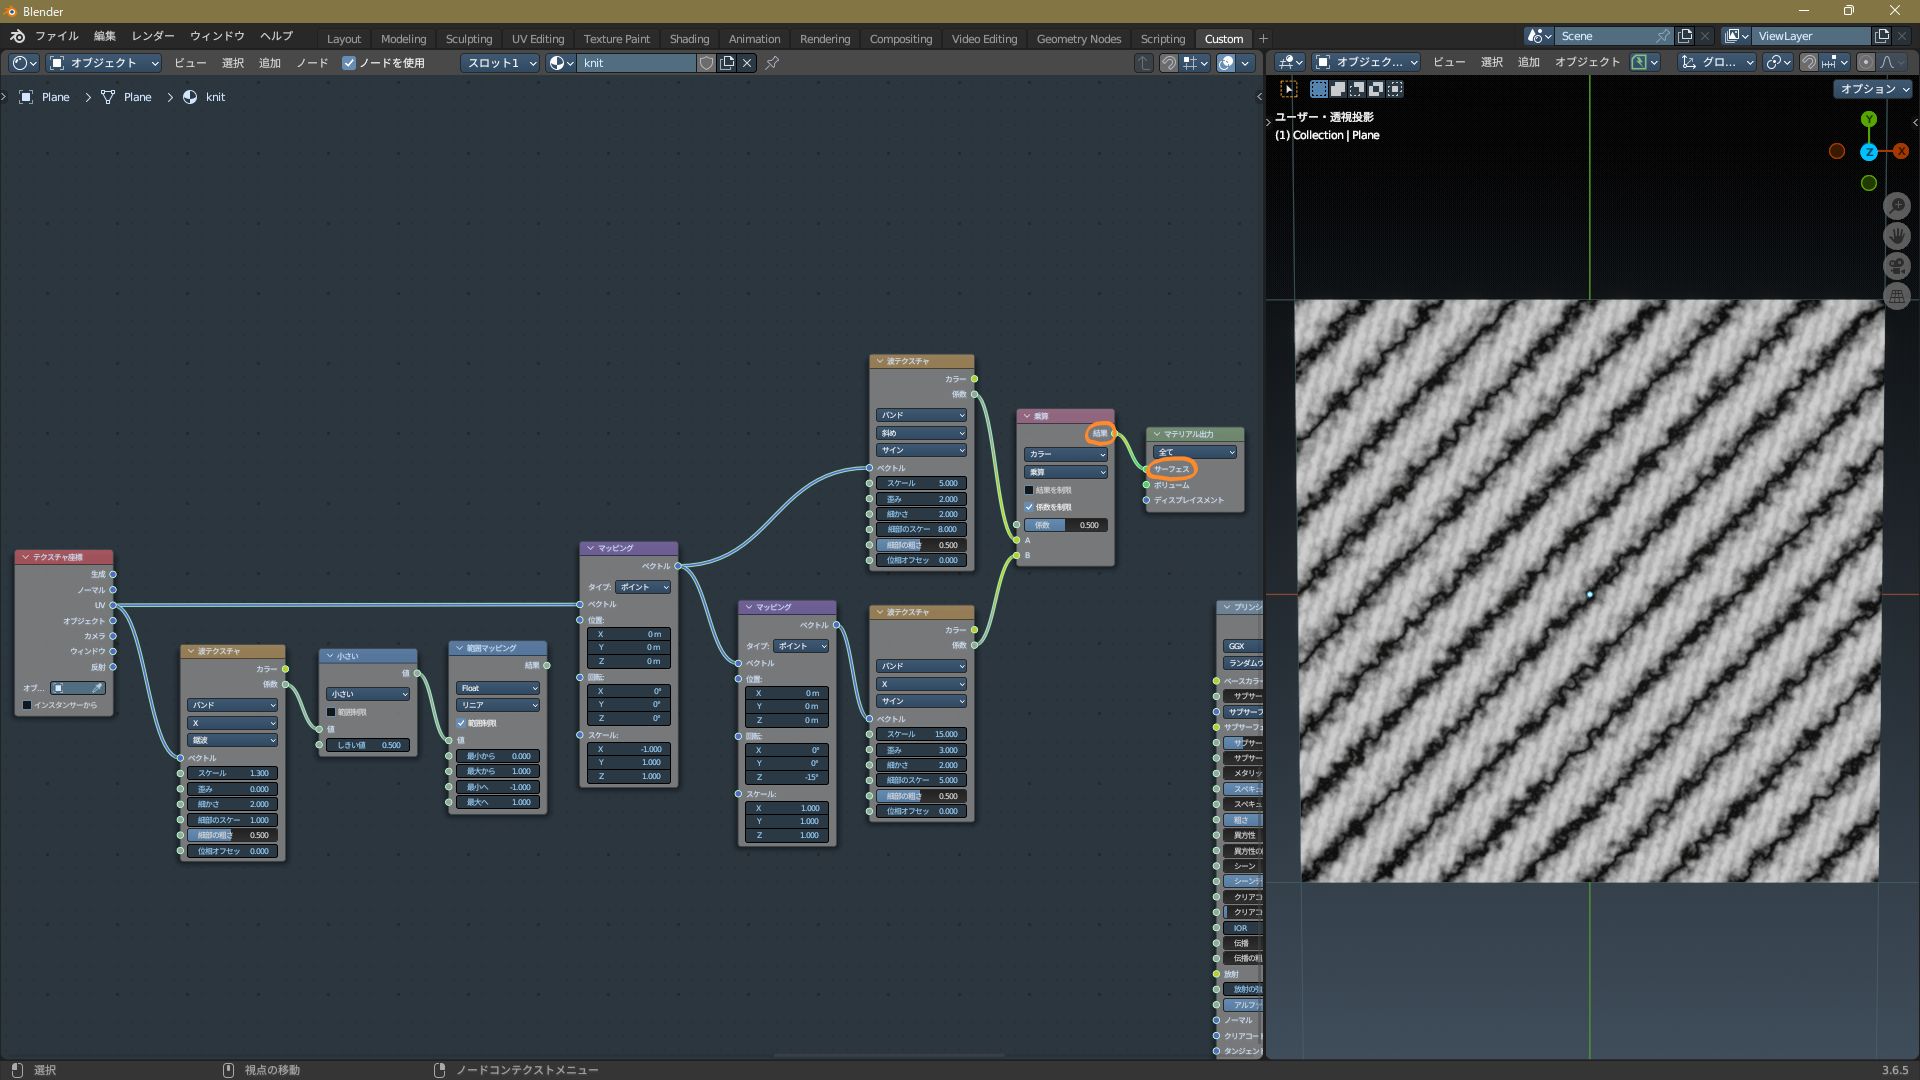The width and height of the screenshot is (1920, 1080).
Task: Click the new material copy icon
Action: tap(727, 63)
